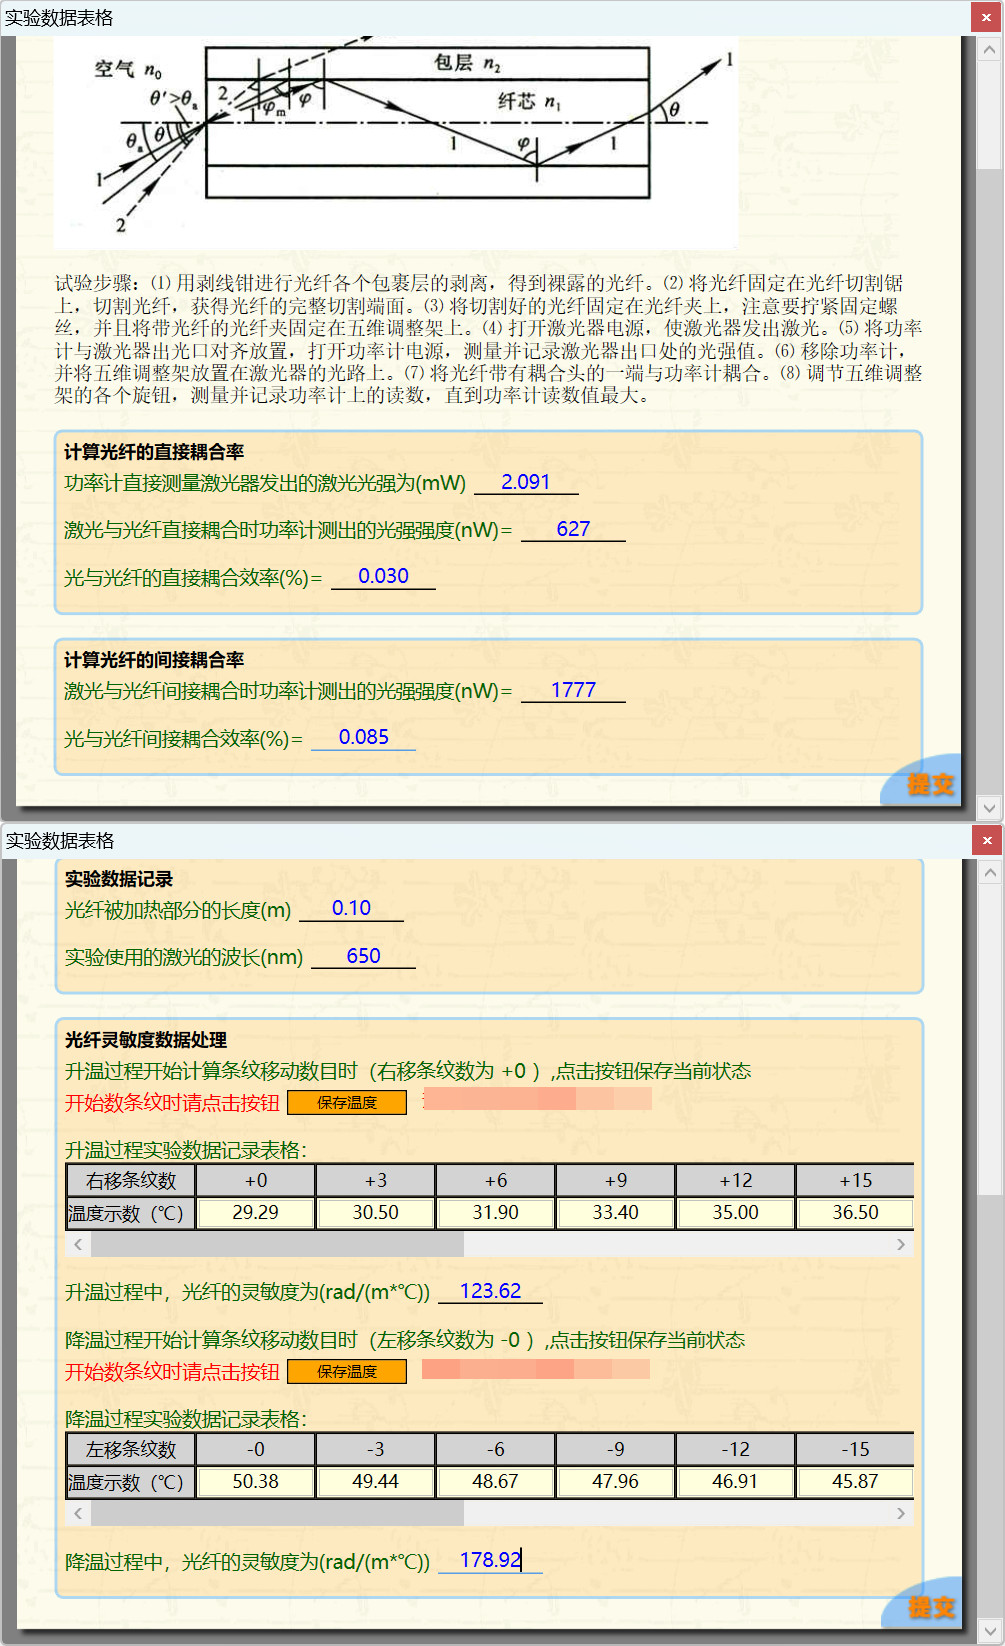The height and width of the screenshot is (1646, 1005).
Task: Click the laser wavelength field showing 650
Action: [x=363, y=956]
